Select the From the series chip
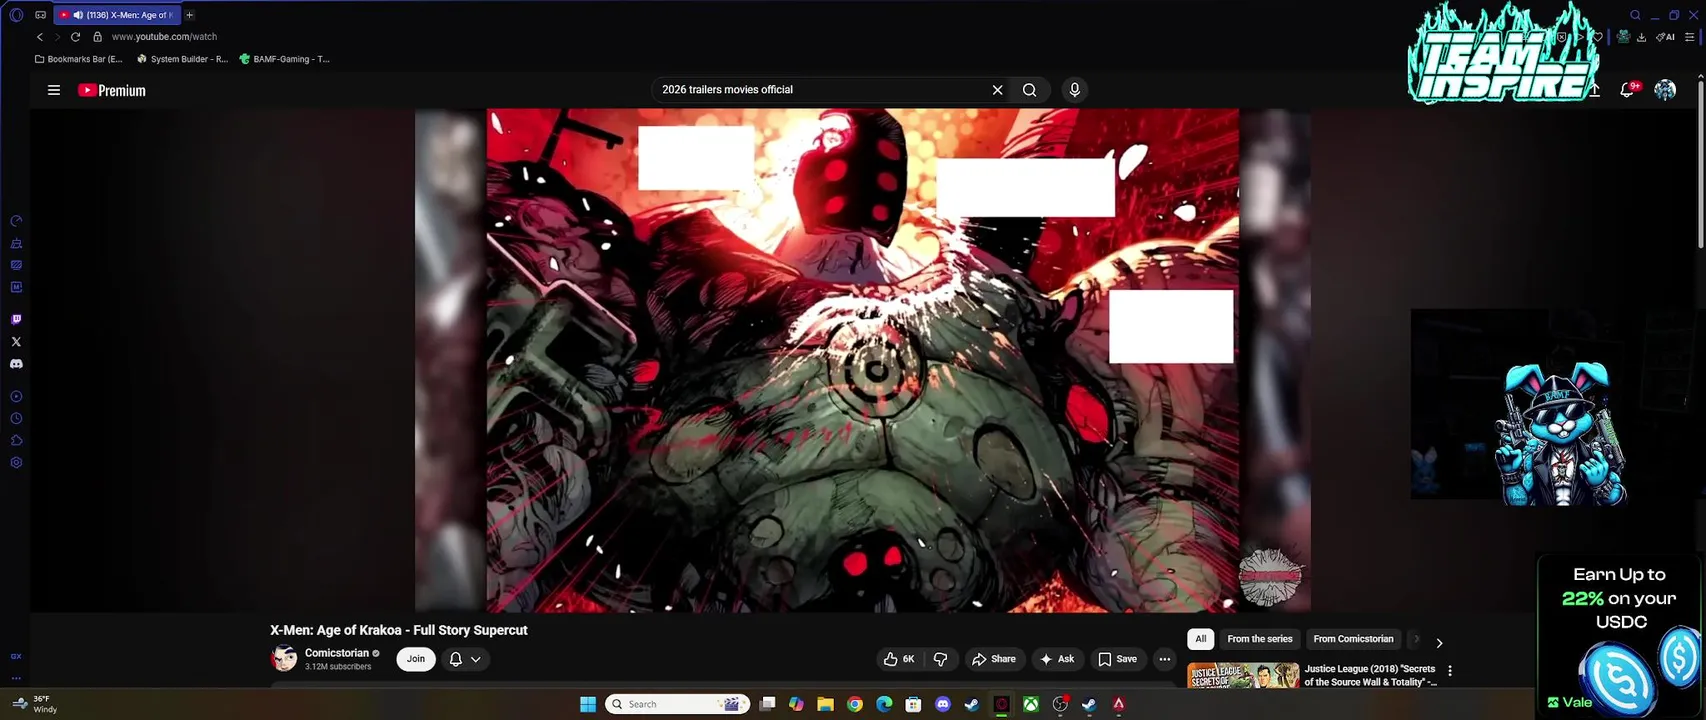This screenshot has height=720, width=1706. (x=1260, y=639)
